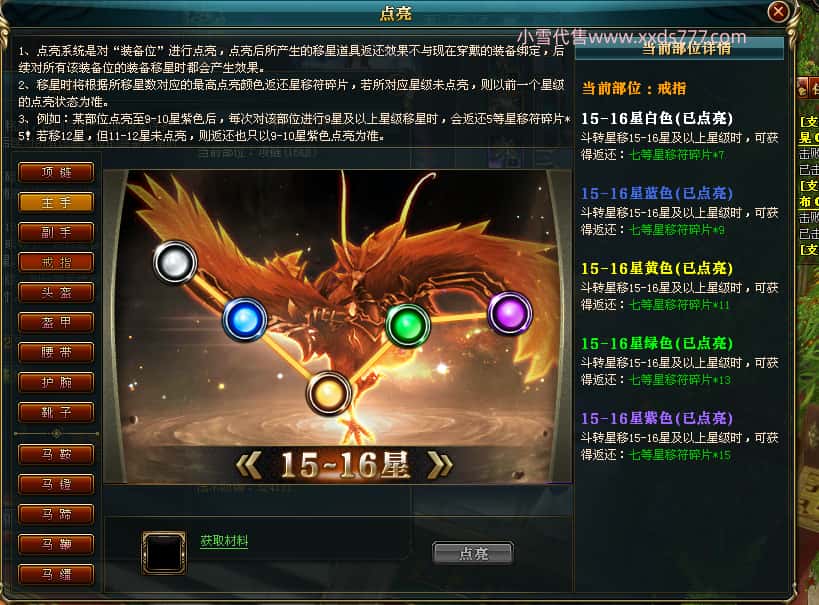This screenshot has height=605, width=819.
Task: Go to previous star level arrow
Action: click(x=249, y=465)
